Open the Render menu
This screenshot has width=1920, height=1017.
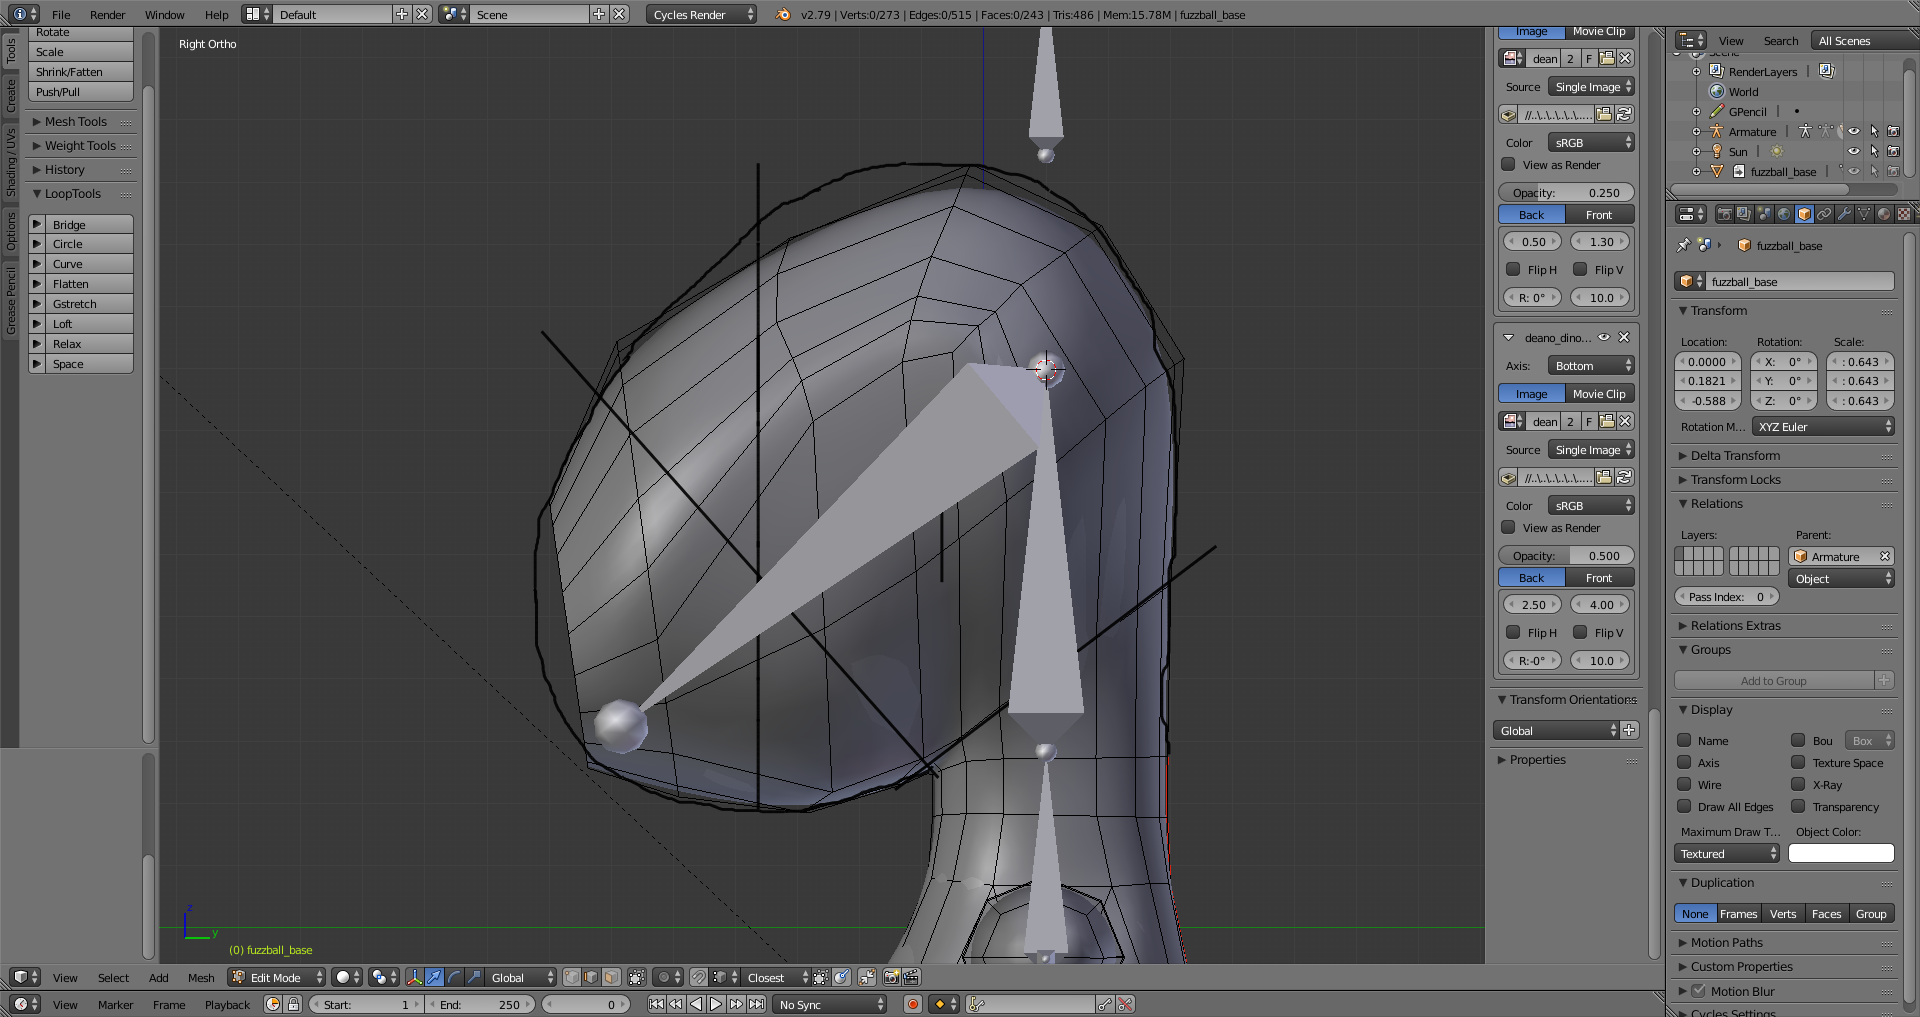[108, 14]
